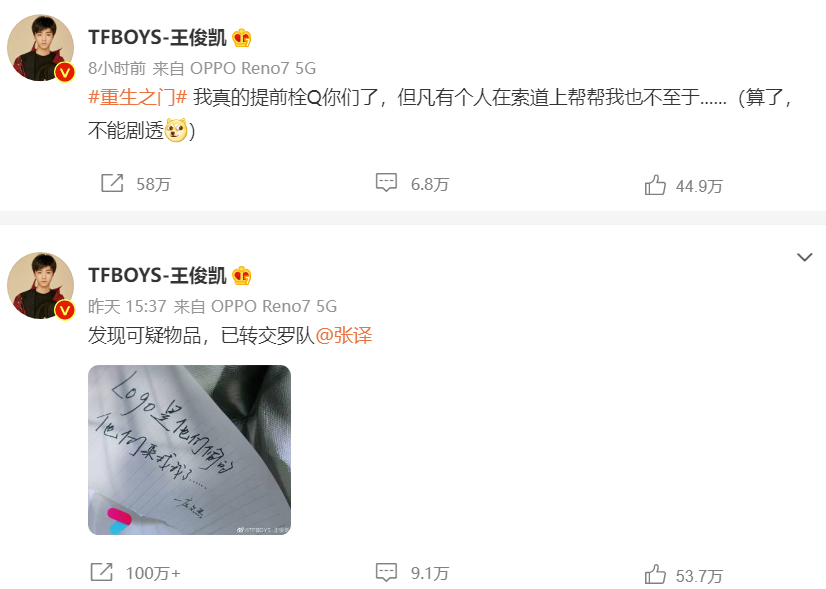826x589 pixels.
Task: Visit the @张译 mentioned profile
Action: (x=343, y=335)
